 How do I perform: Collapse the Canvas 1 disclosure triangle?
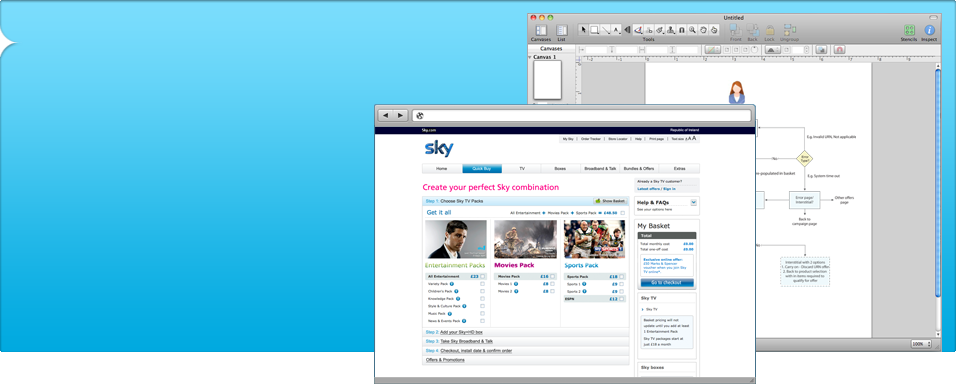click(x=530, y=57)
